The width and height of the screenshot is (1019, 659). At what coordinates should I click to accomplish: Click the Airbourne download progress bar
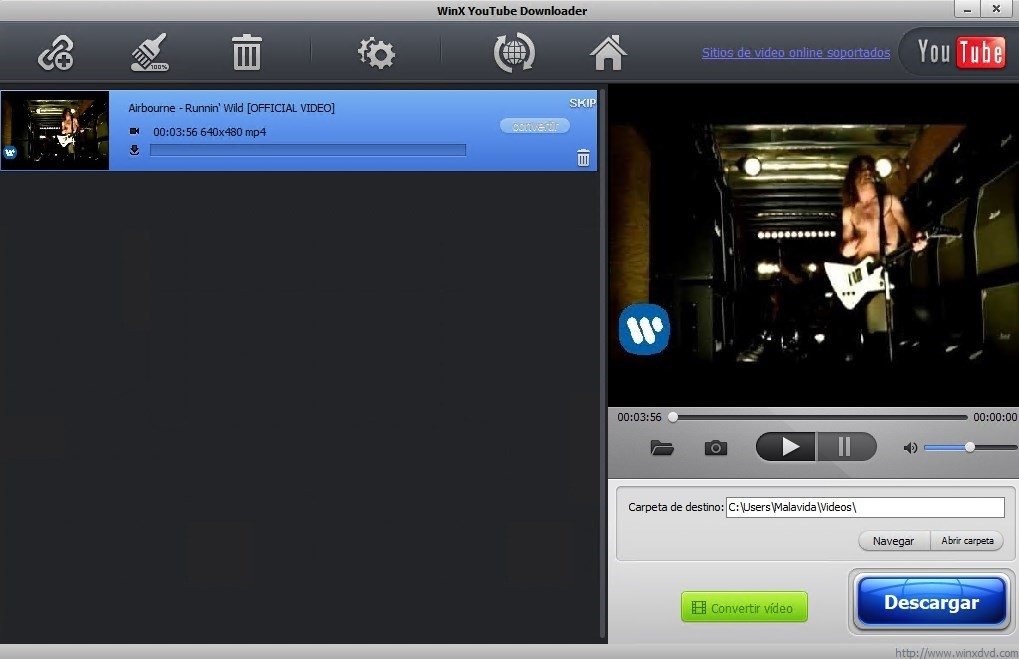point(308,150)
